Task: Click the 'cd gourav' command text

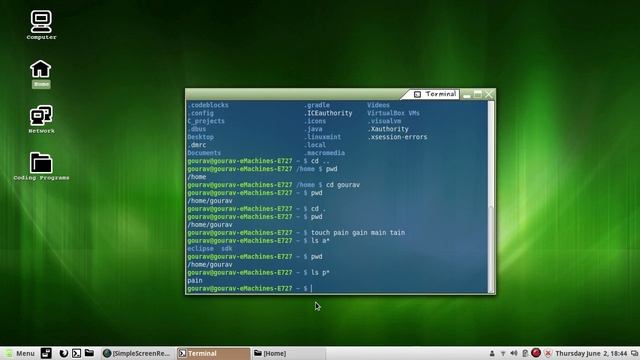Action: [343, 185]
